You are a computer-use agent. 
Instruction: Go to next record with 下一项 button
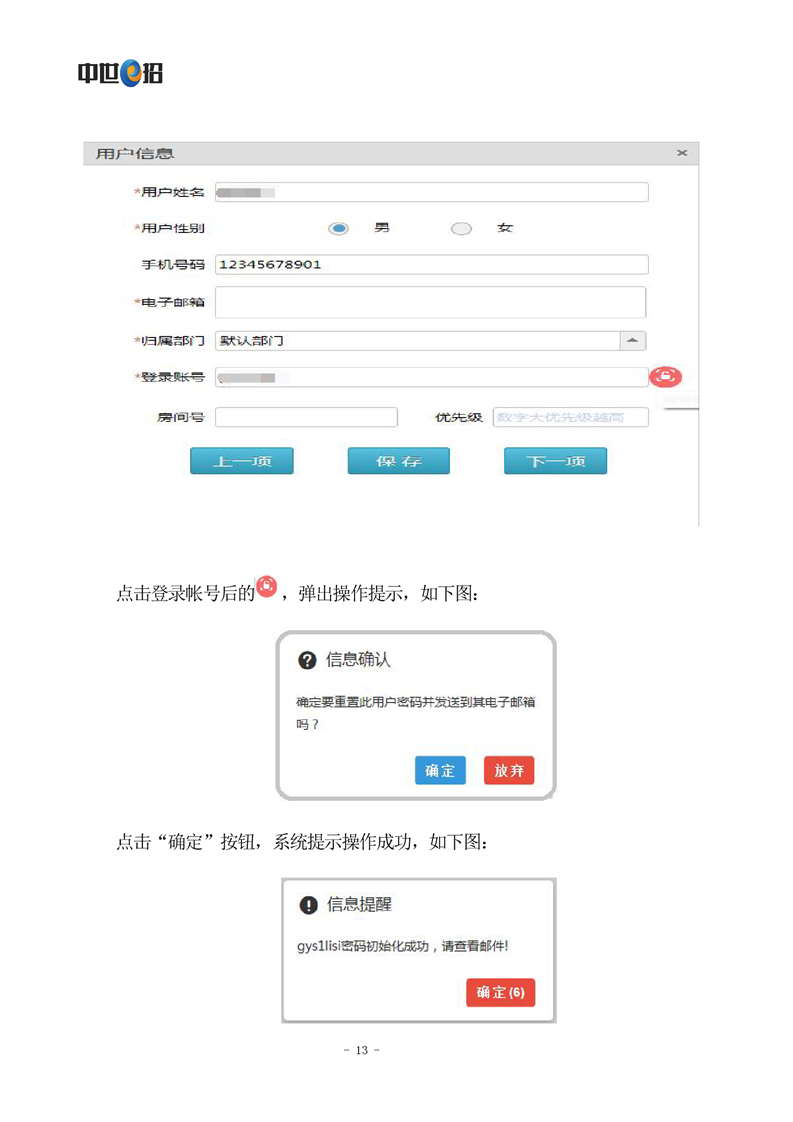pos(555,461)
